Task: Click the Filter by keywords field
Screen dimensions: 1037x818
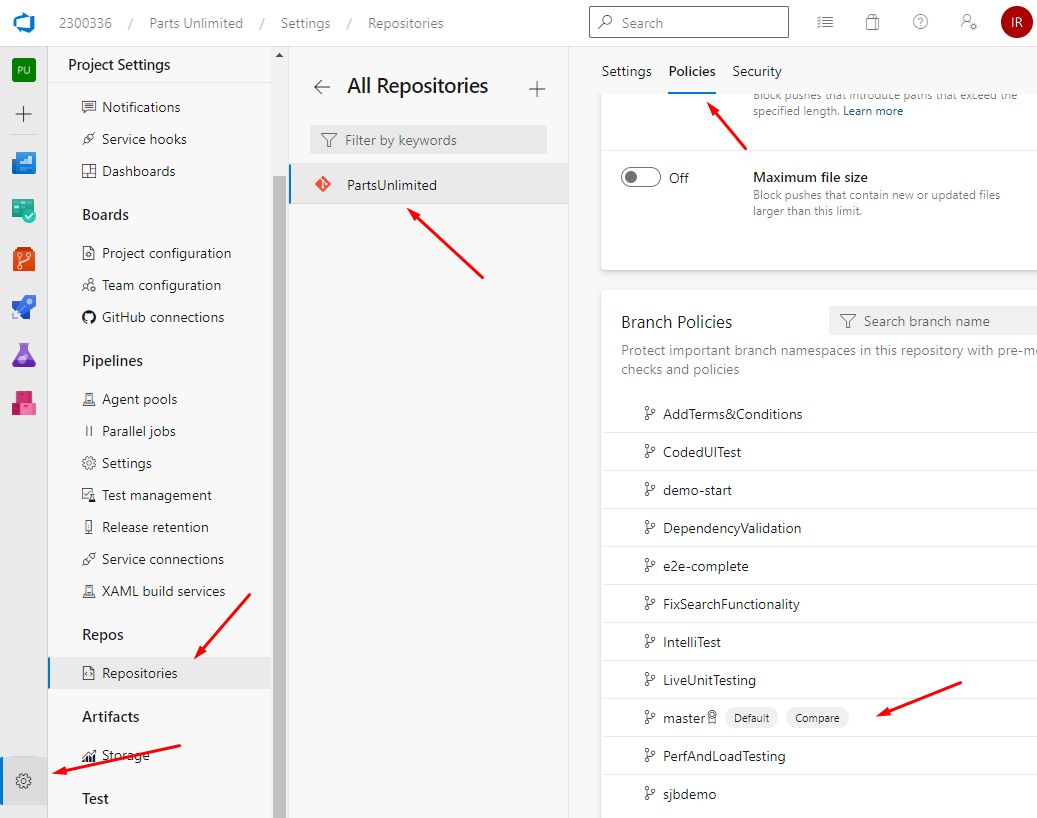Action: (x=428, y=140)
